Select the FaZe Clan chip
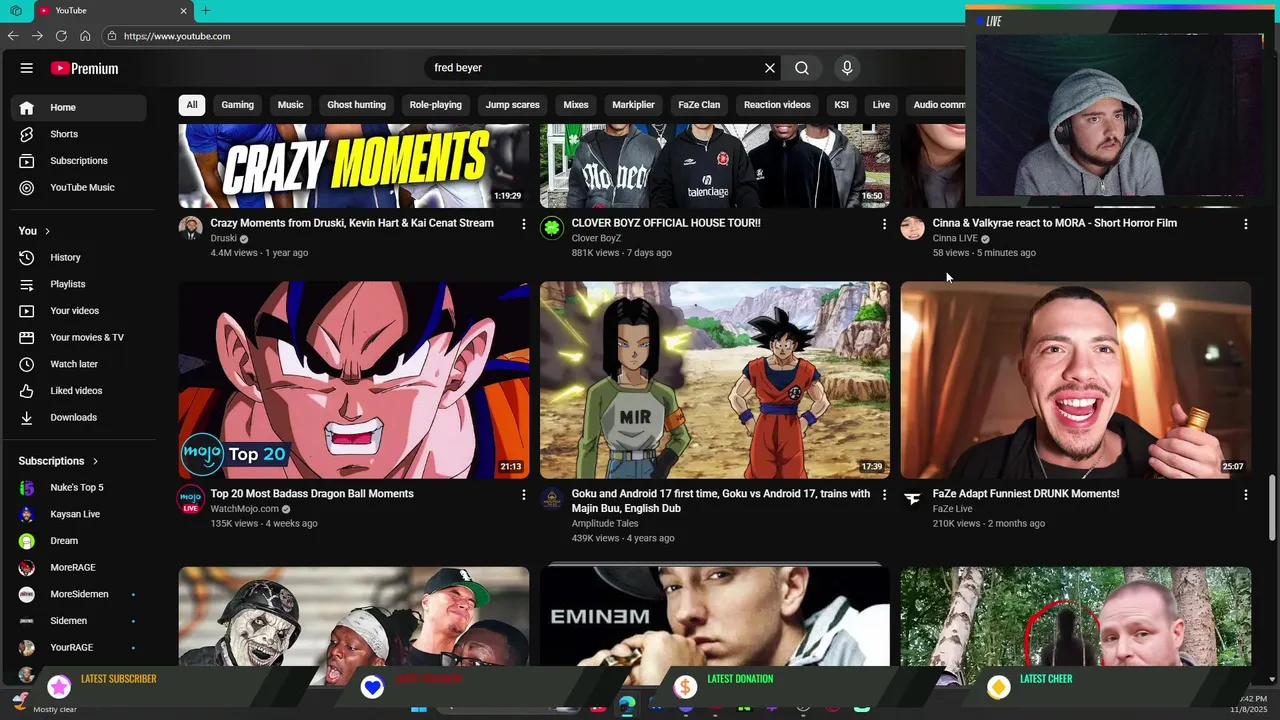The image size is (1280, 720). coord(699,105)
